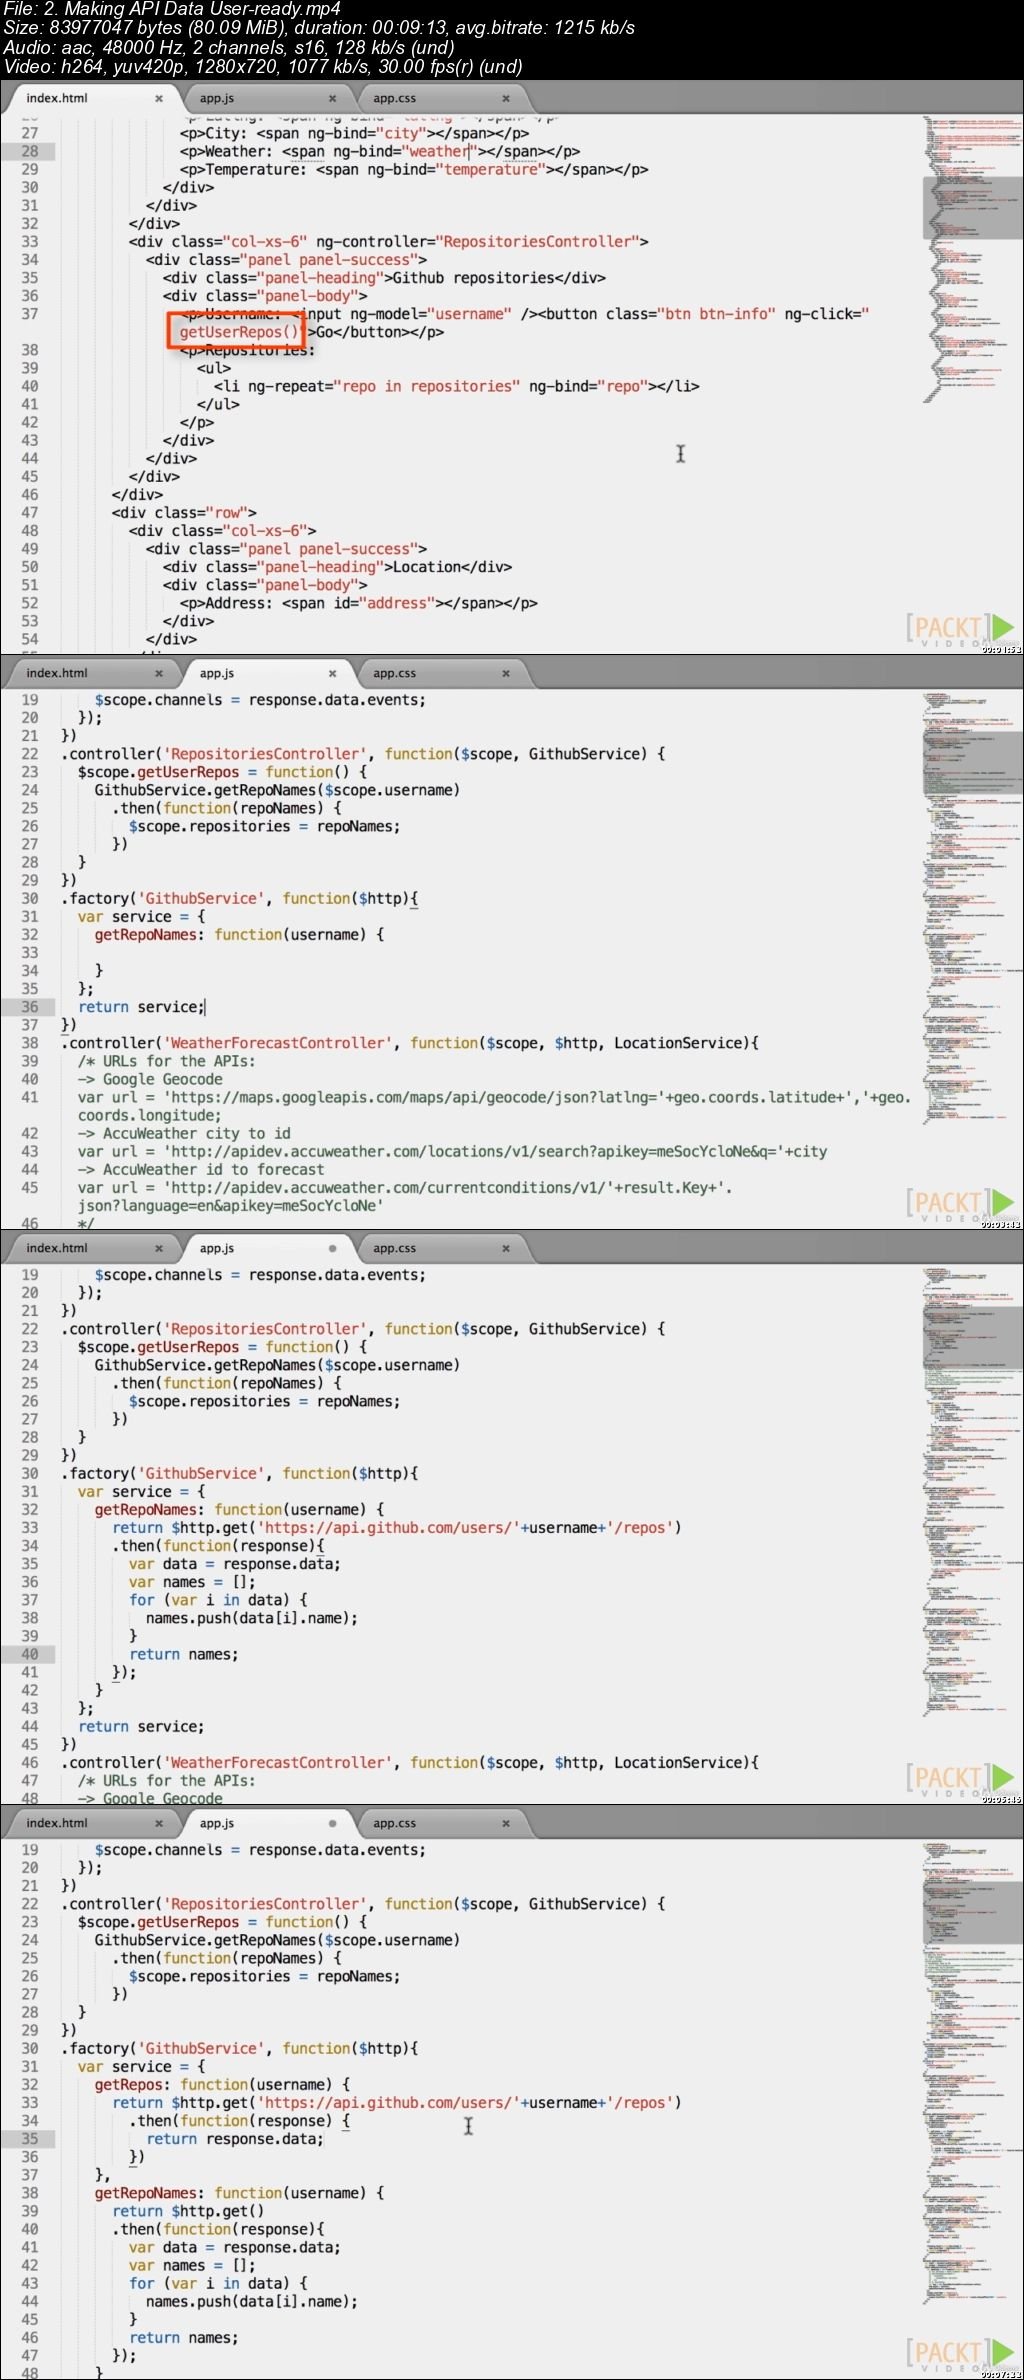Click highlighted line number 28 in the first frame gutter
The image size is (1024, 2380).
[30, 151]
